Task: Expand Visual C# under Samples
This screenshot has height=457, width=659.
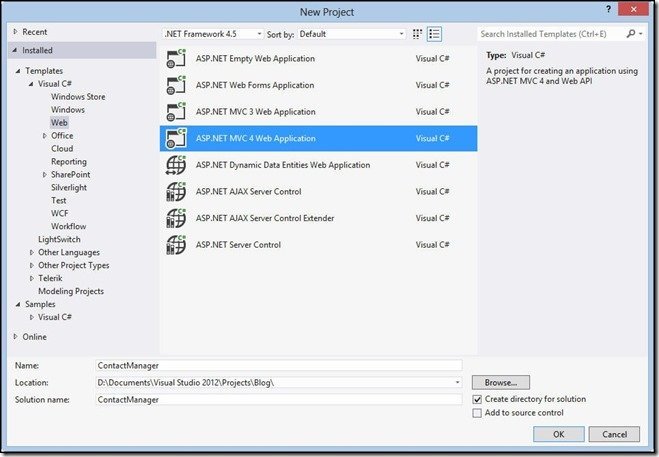Action: [x=32, y=317]
